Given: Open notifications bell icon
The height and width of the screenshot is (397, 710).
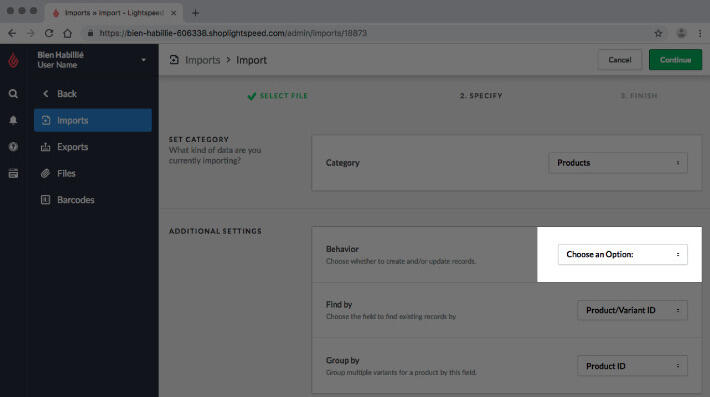Looking at the screenshot, I should pyautogui.click(x=13, y=120).
